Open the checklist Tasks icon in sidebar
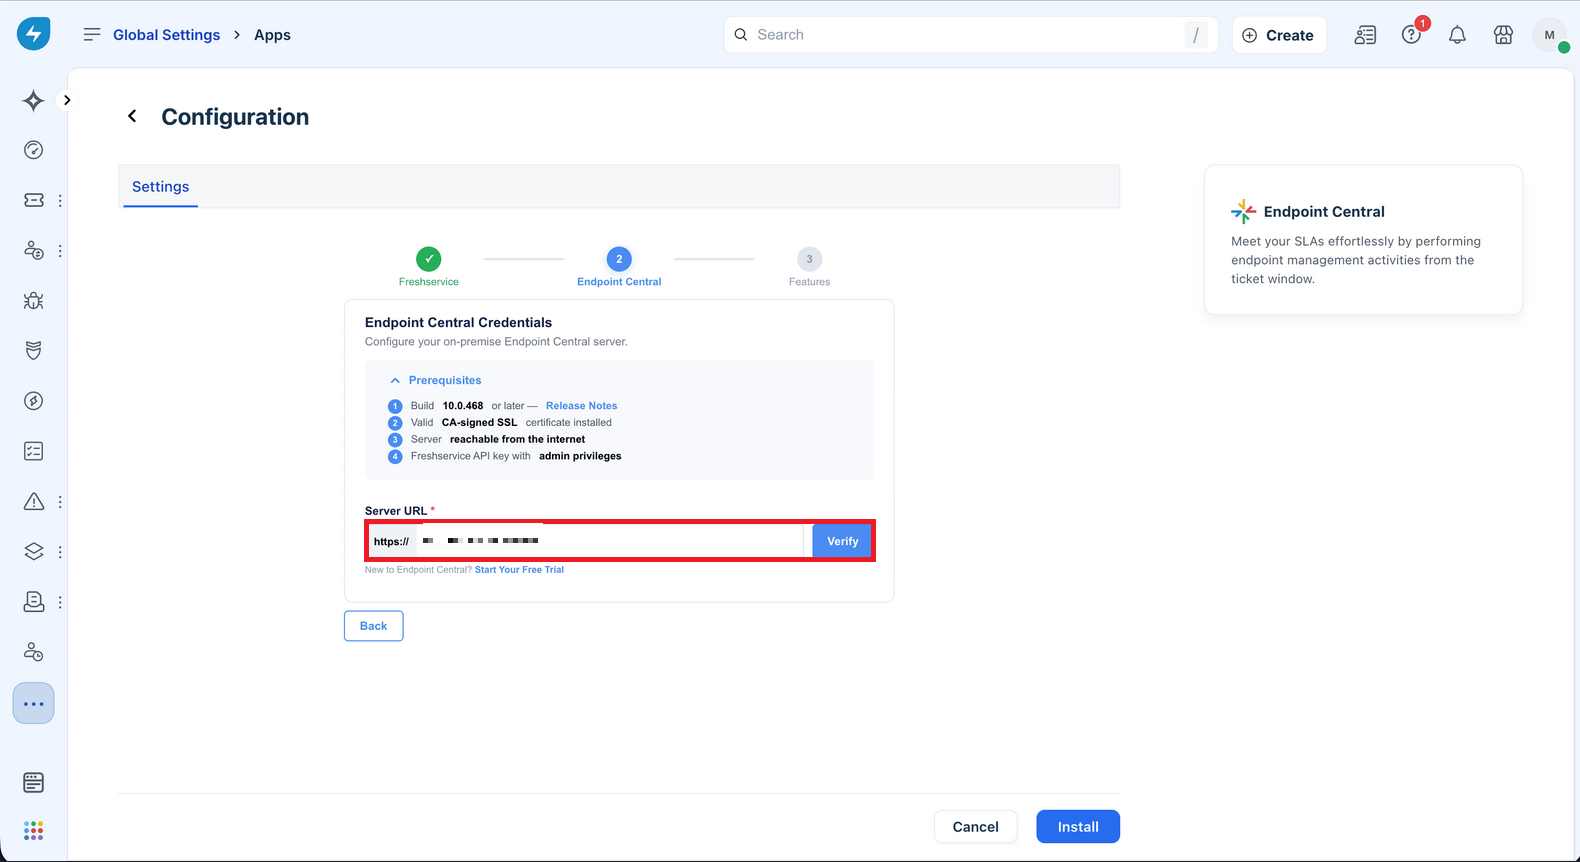This screenshot has height=862, width=1580. pos(33,451)
